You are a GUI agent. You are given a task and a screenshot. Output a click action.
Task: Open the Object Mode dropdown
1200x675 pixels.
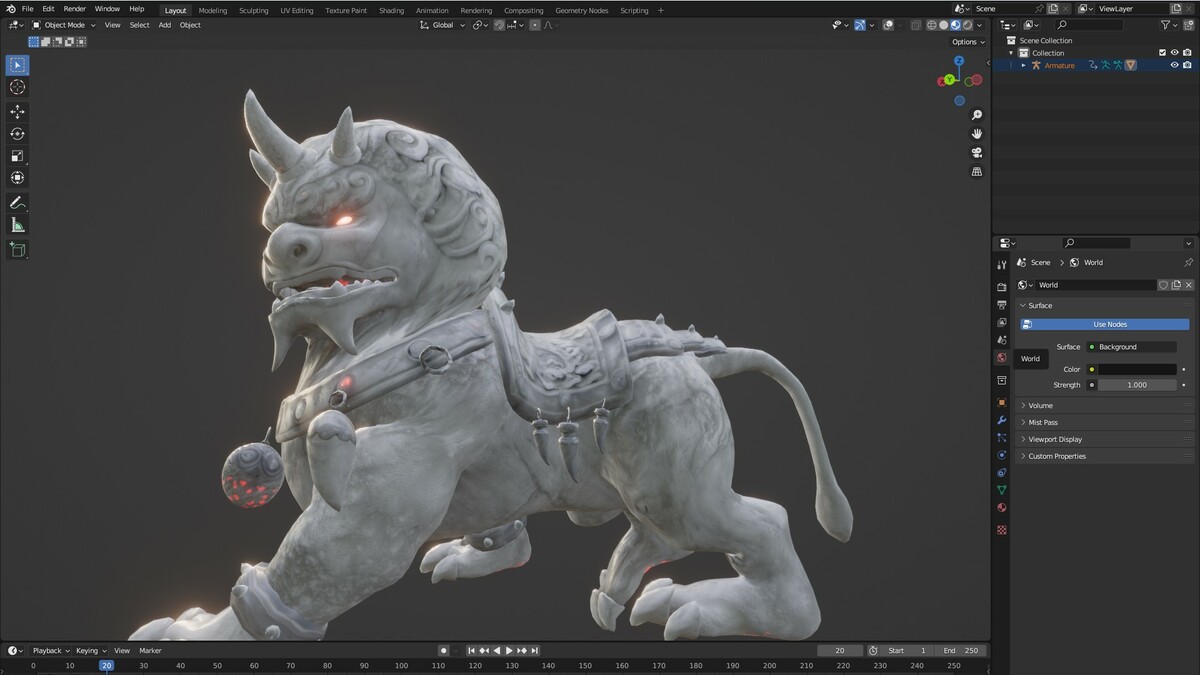pos(64,25)
